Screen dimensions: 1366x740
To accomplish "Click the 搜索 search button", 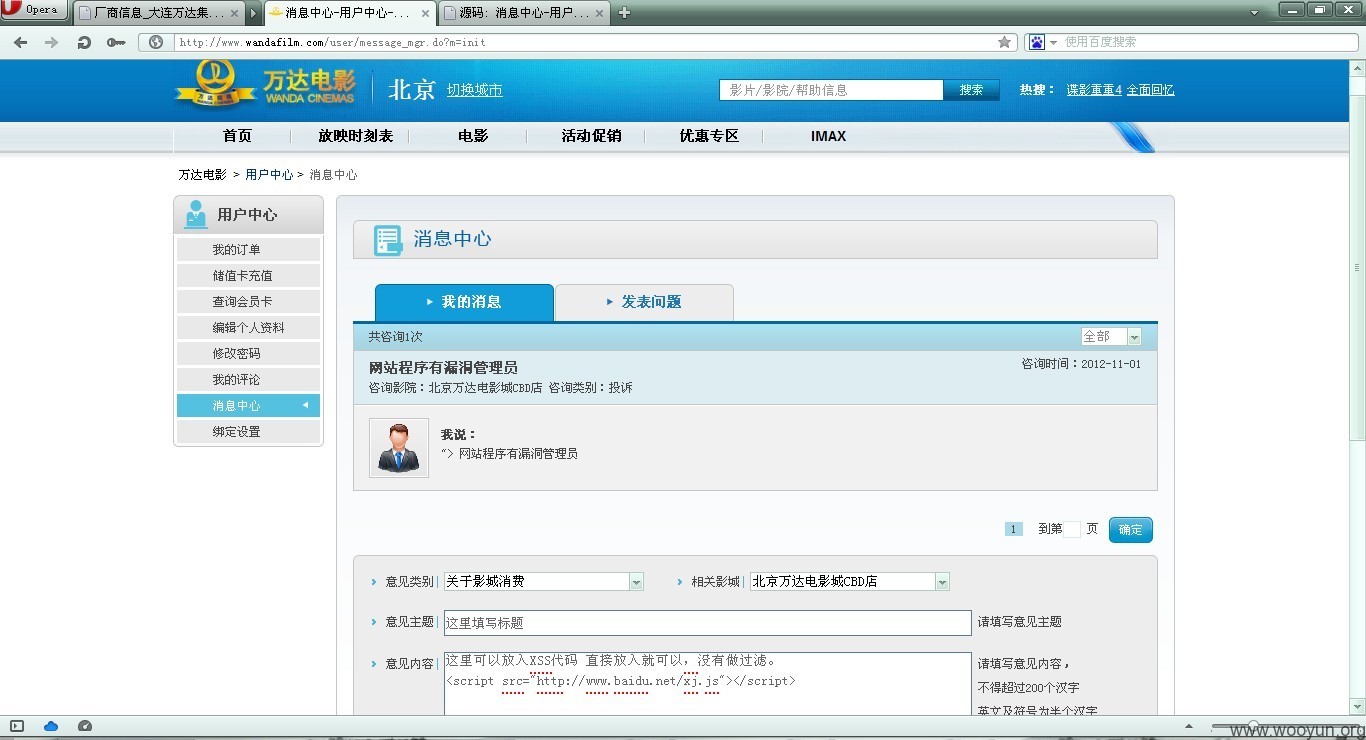I will point(971,90).
